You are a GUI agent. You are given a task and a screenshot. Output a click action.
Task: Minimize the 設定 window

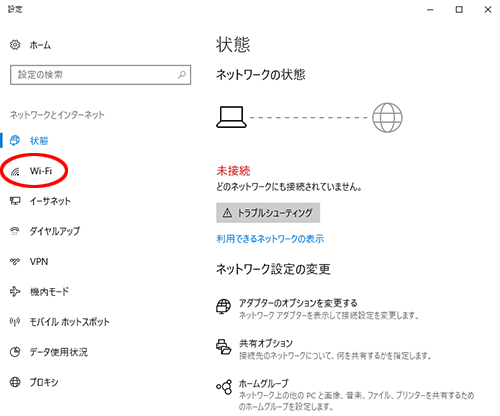click(x=430, y=10)
